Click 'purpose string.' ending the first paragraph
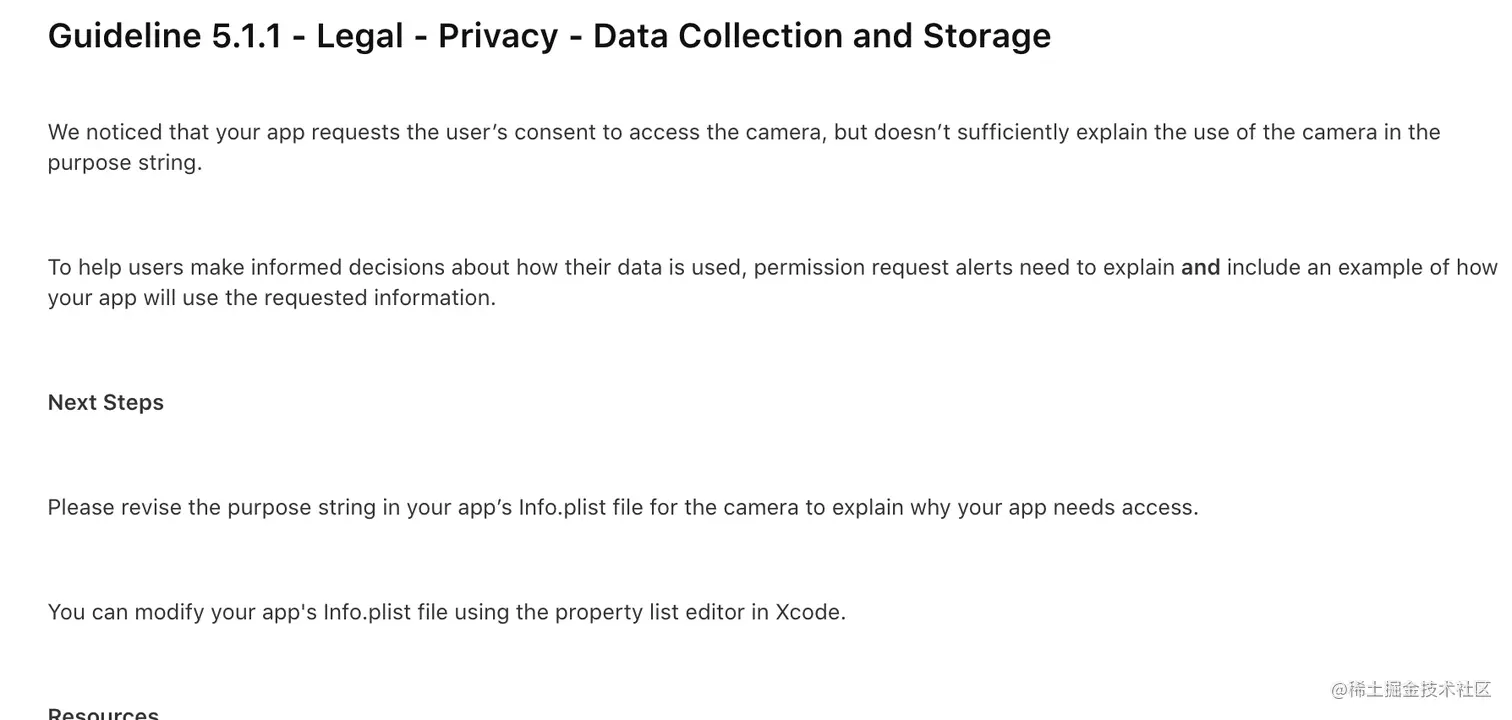This screenshot has height=720, width=1512. click(x=125, y=162)
